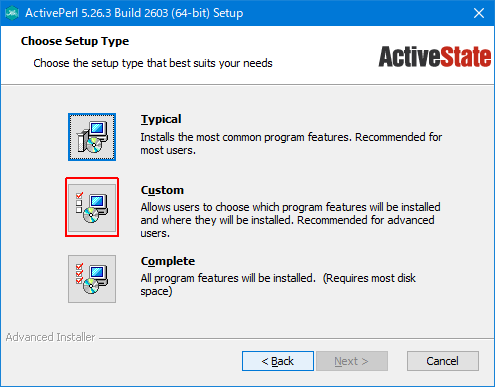Click the Advanced Installer label
Image resolution: width=495 pixels, height=387 pixels.
coord(50,337)
